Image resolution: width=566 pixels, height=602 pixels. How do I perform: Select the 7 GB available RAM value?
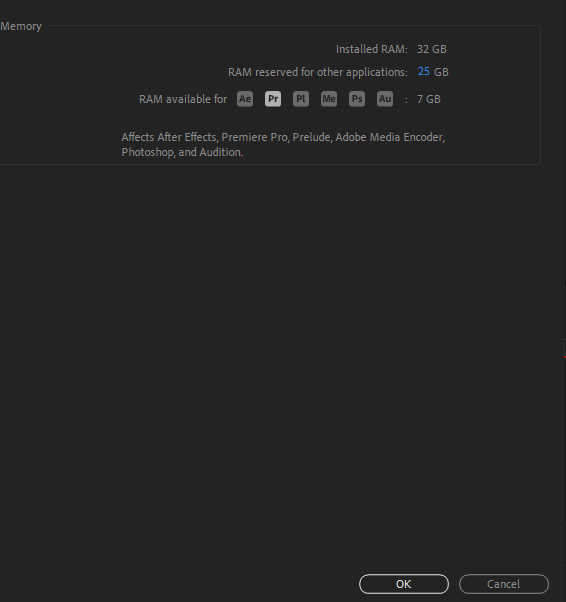tap(429, 99)
